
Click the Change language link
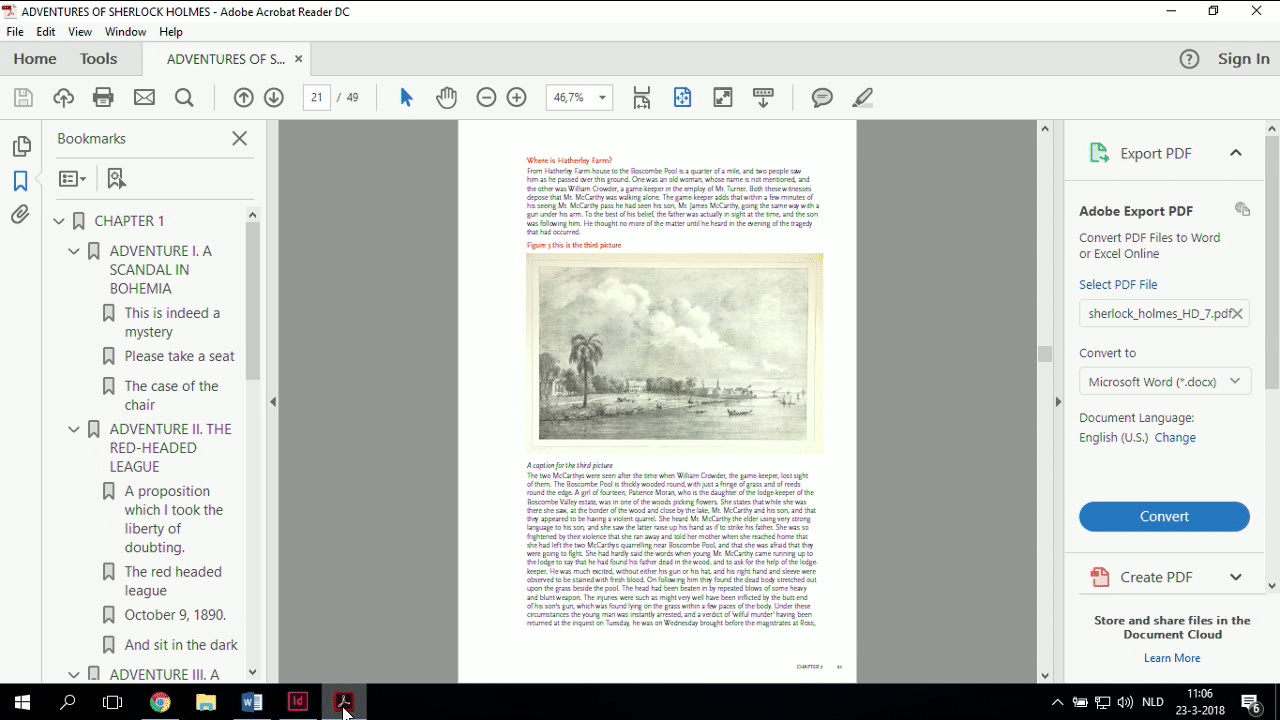point(1175,438)
